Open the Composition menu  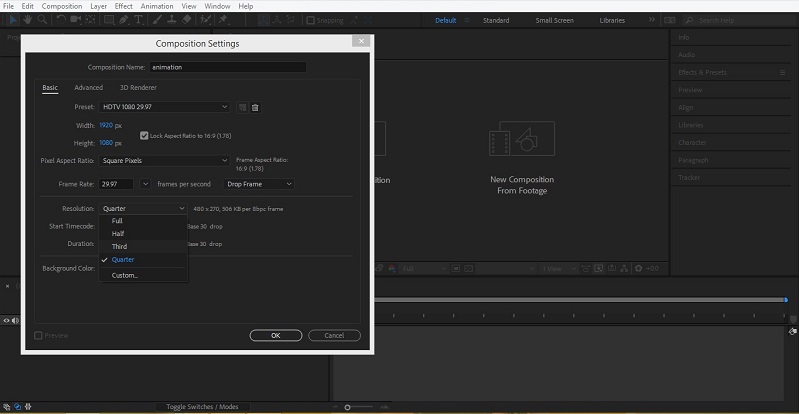point(62,6)
